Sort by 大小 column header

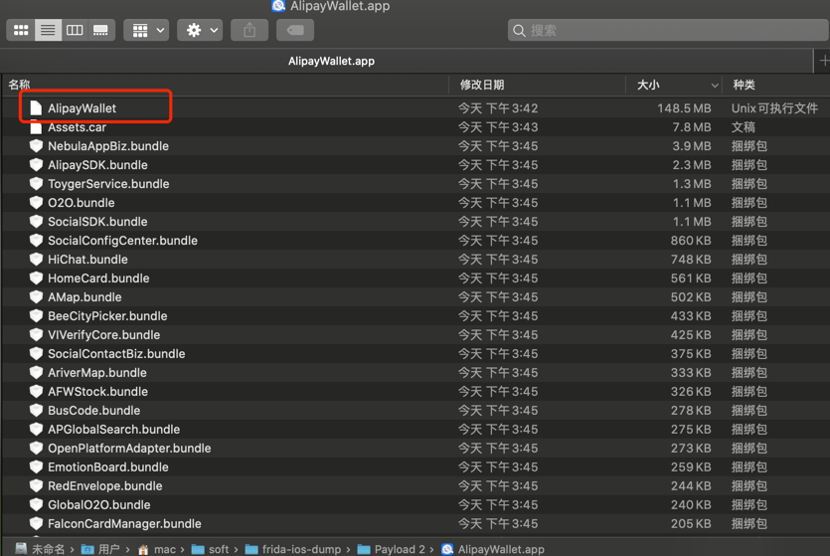[648, 85]
